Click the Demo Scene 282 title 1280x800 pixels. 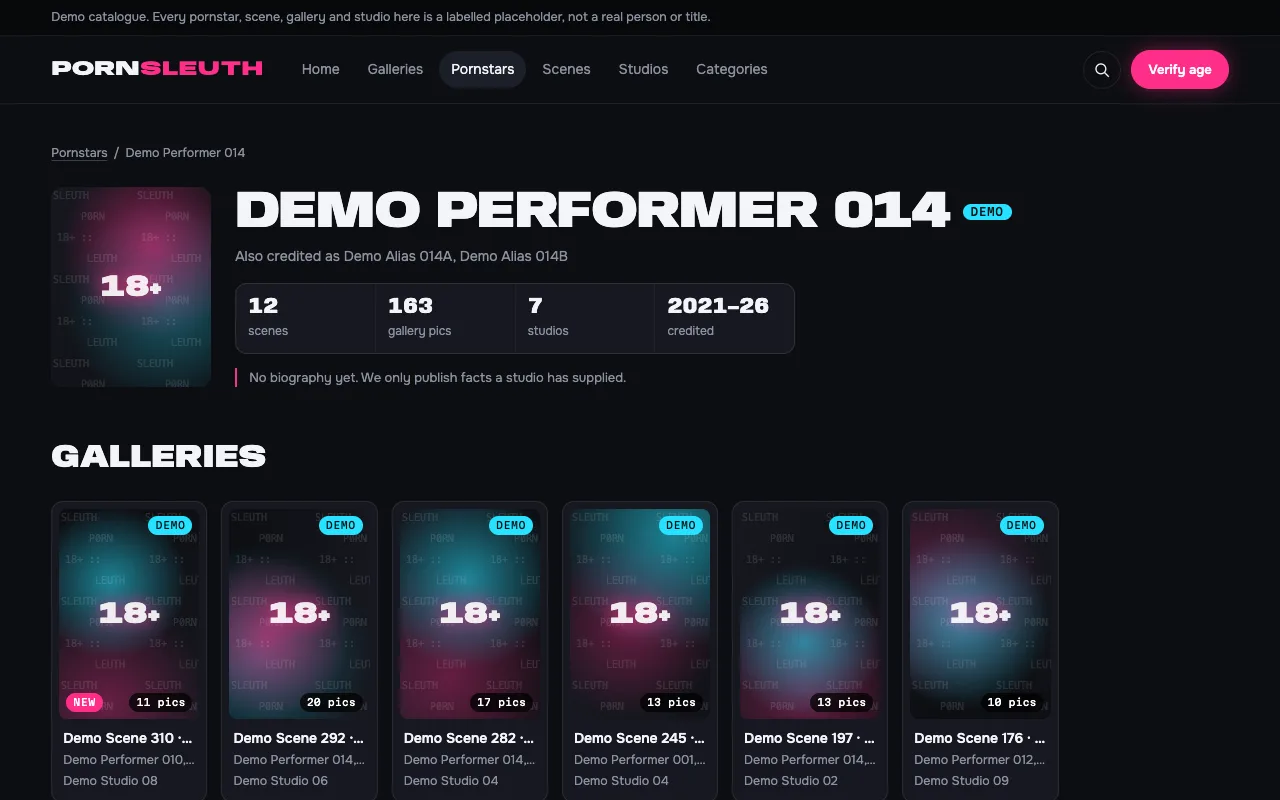(469, 738)
